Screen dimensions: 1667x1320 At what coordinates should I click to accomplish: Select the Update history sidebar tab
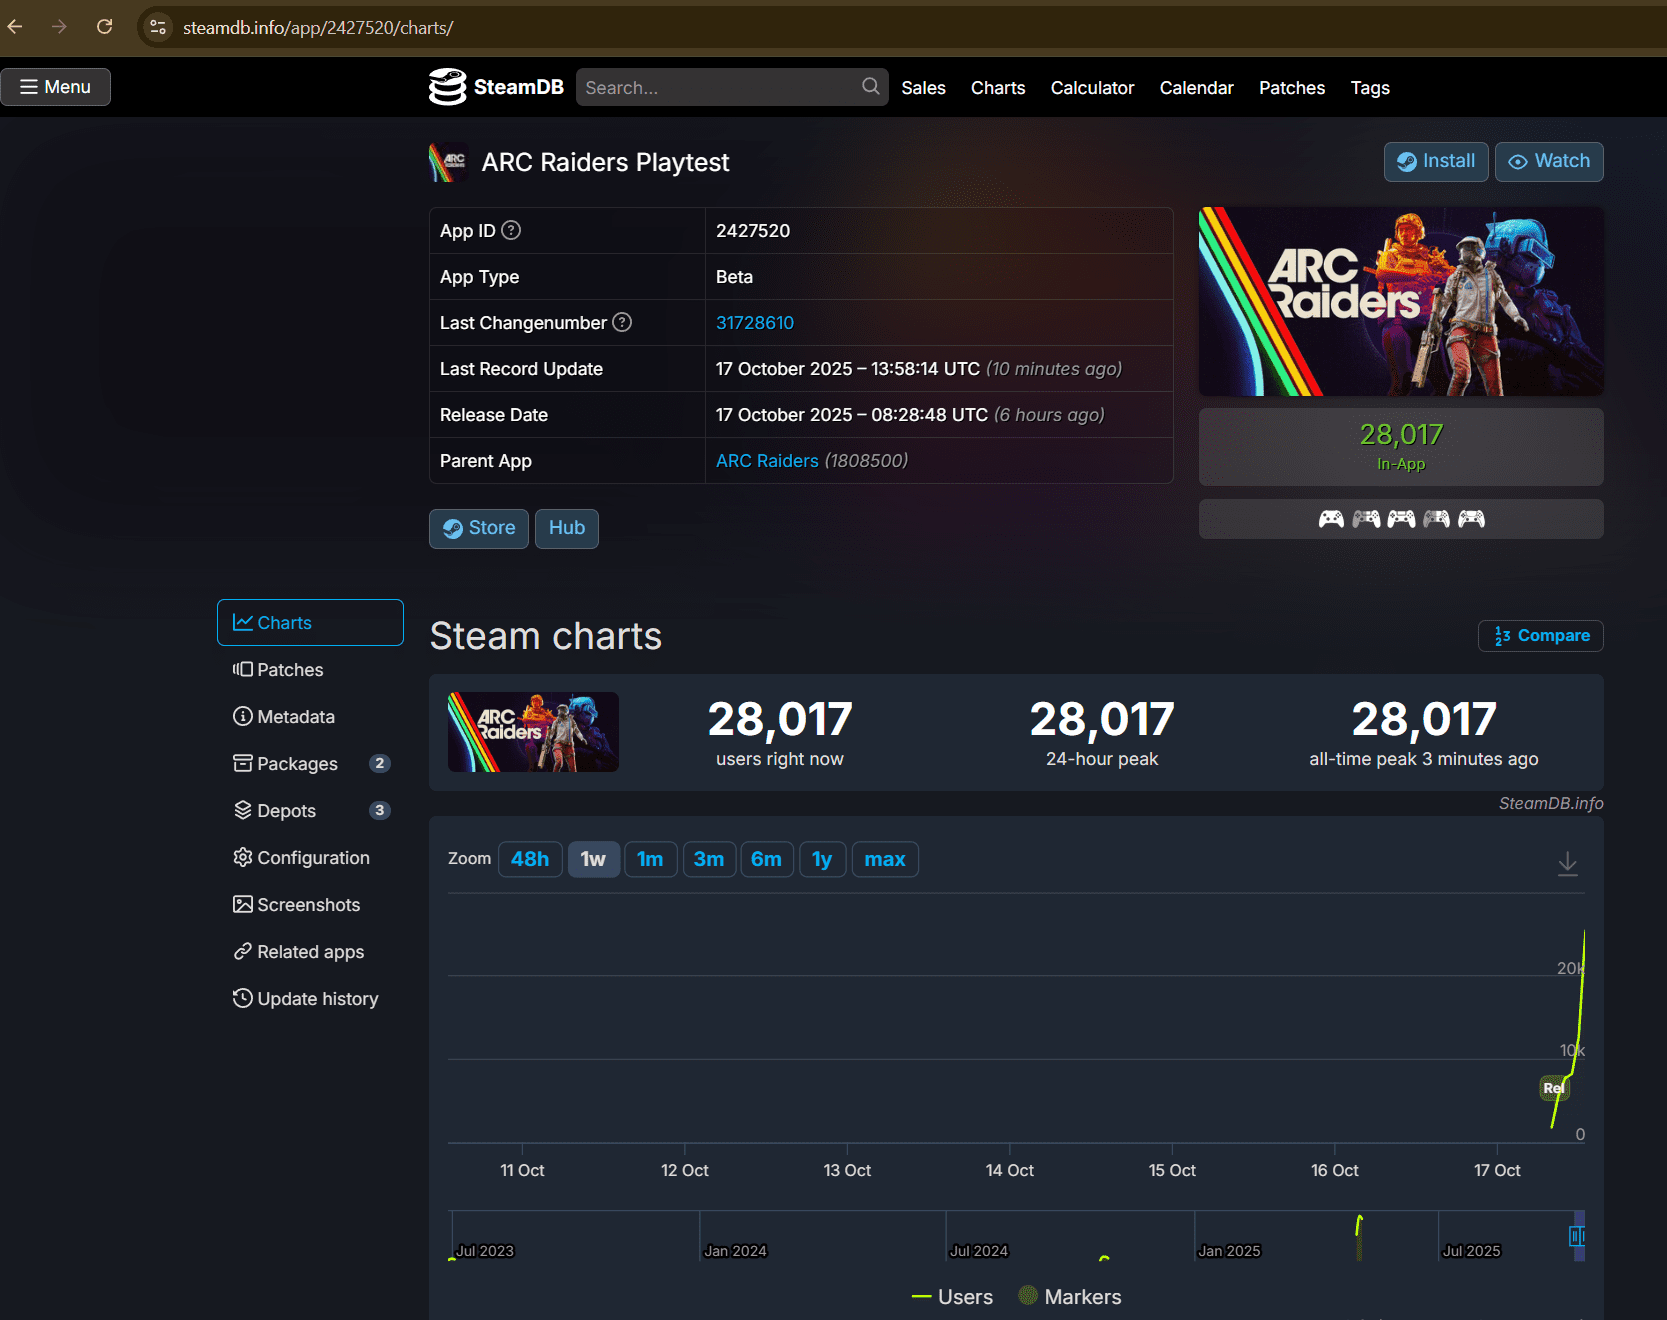(x=310, y=999)
